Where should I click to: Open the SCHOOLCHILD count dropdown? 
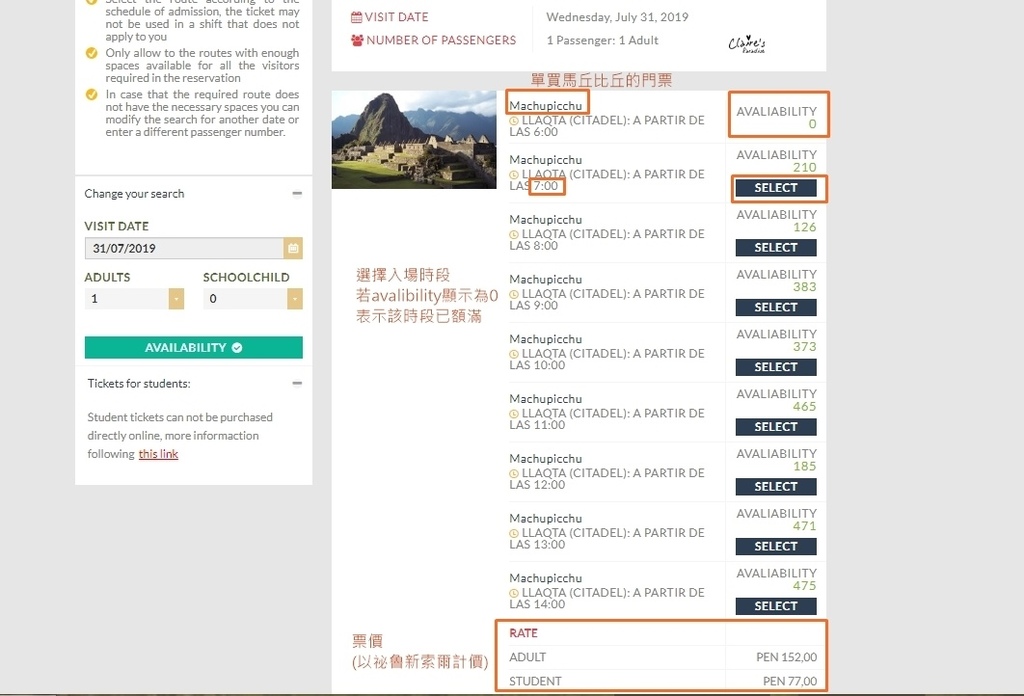(294, 299)
